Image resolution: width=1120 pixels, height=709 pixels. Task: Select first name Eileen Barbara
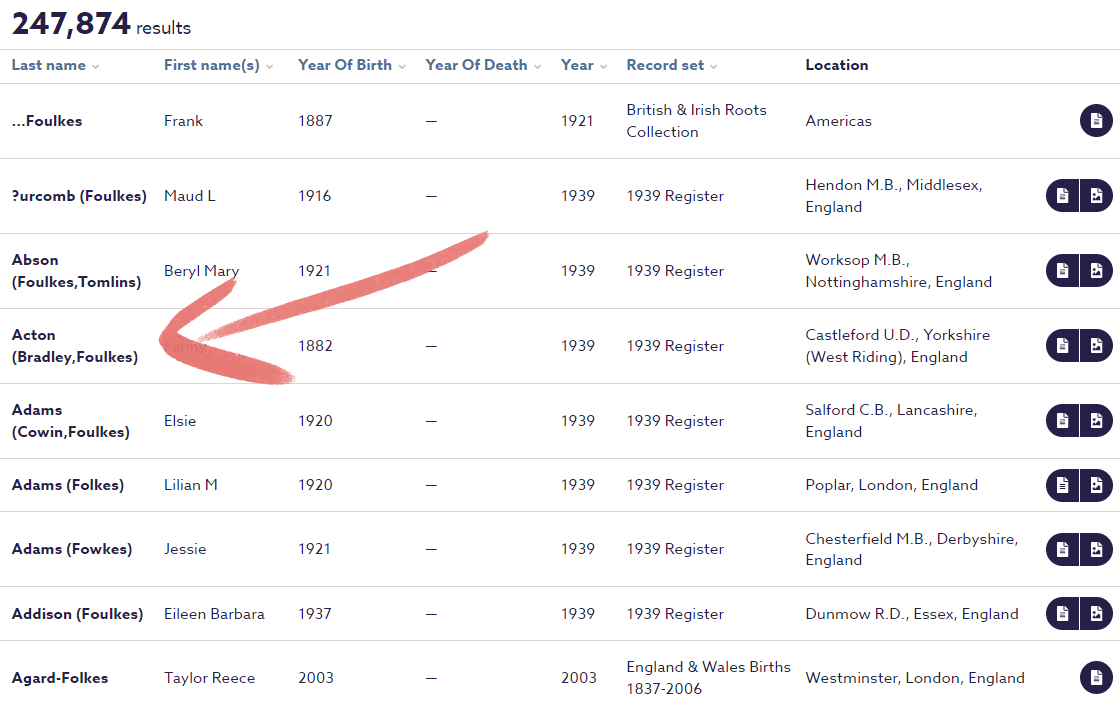click(x=214, y=613)
